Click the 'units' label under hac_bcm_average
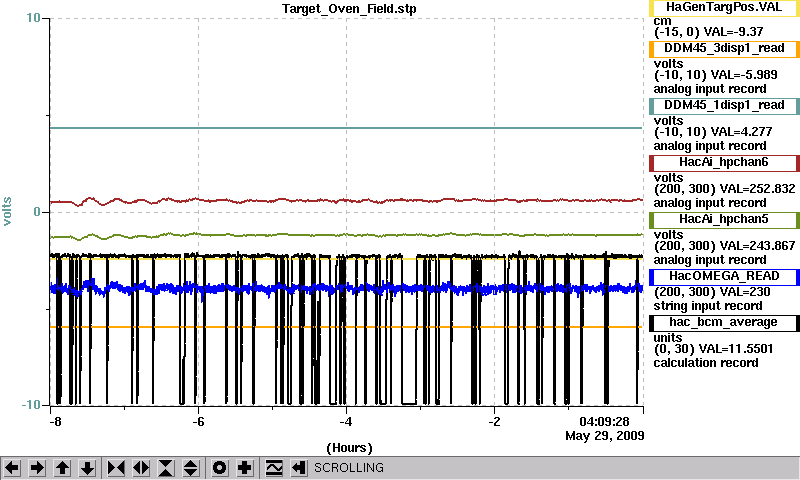 pos(668,338)
